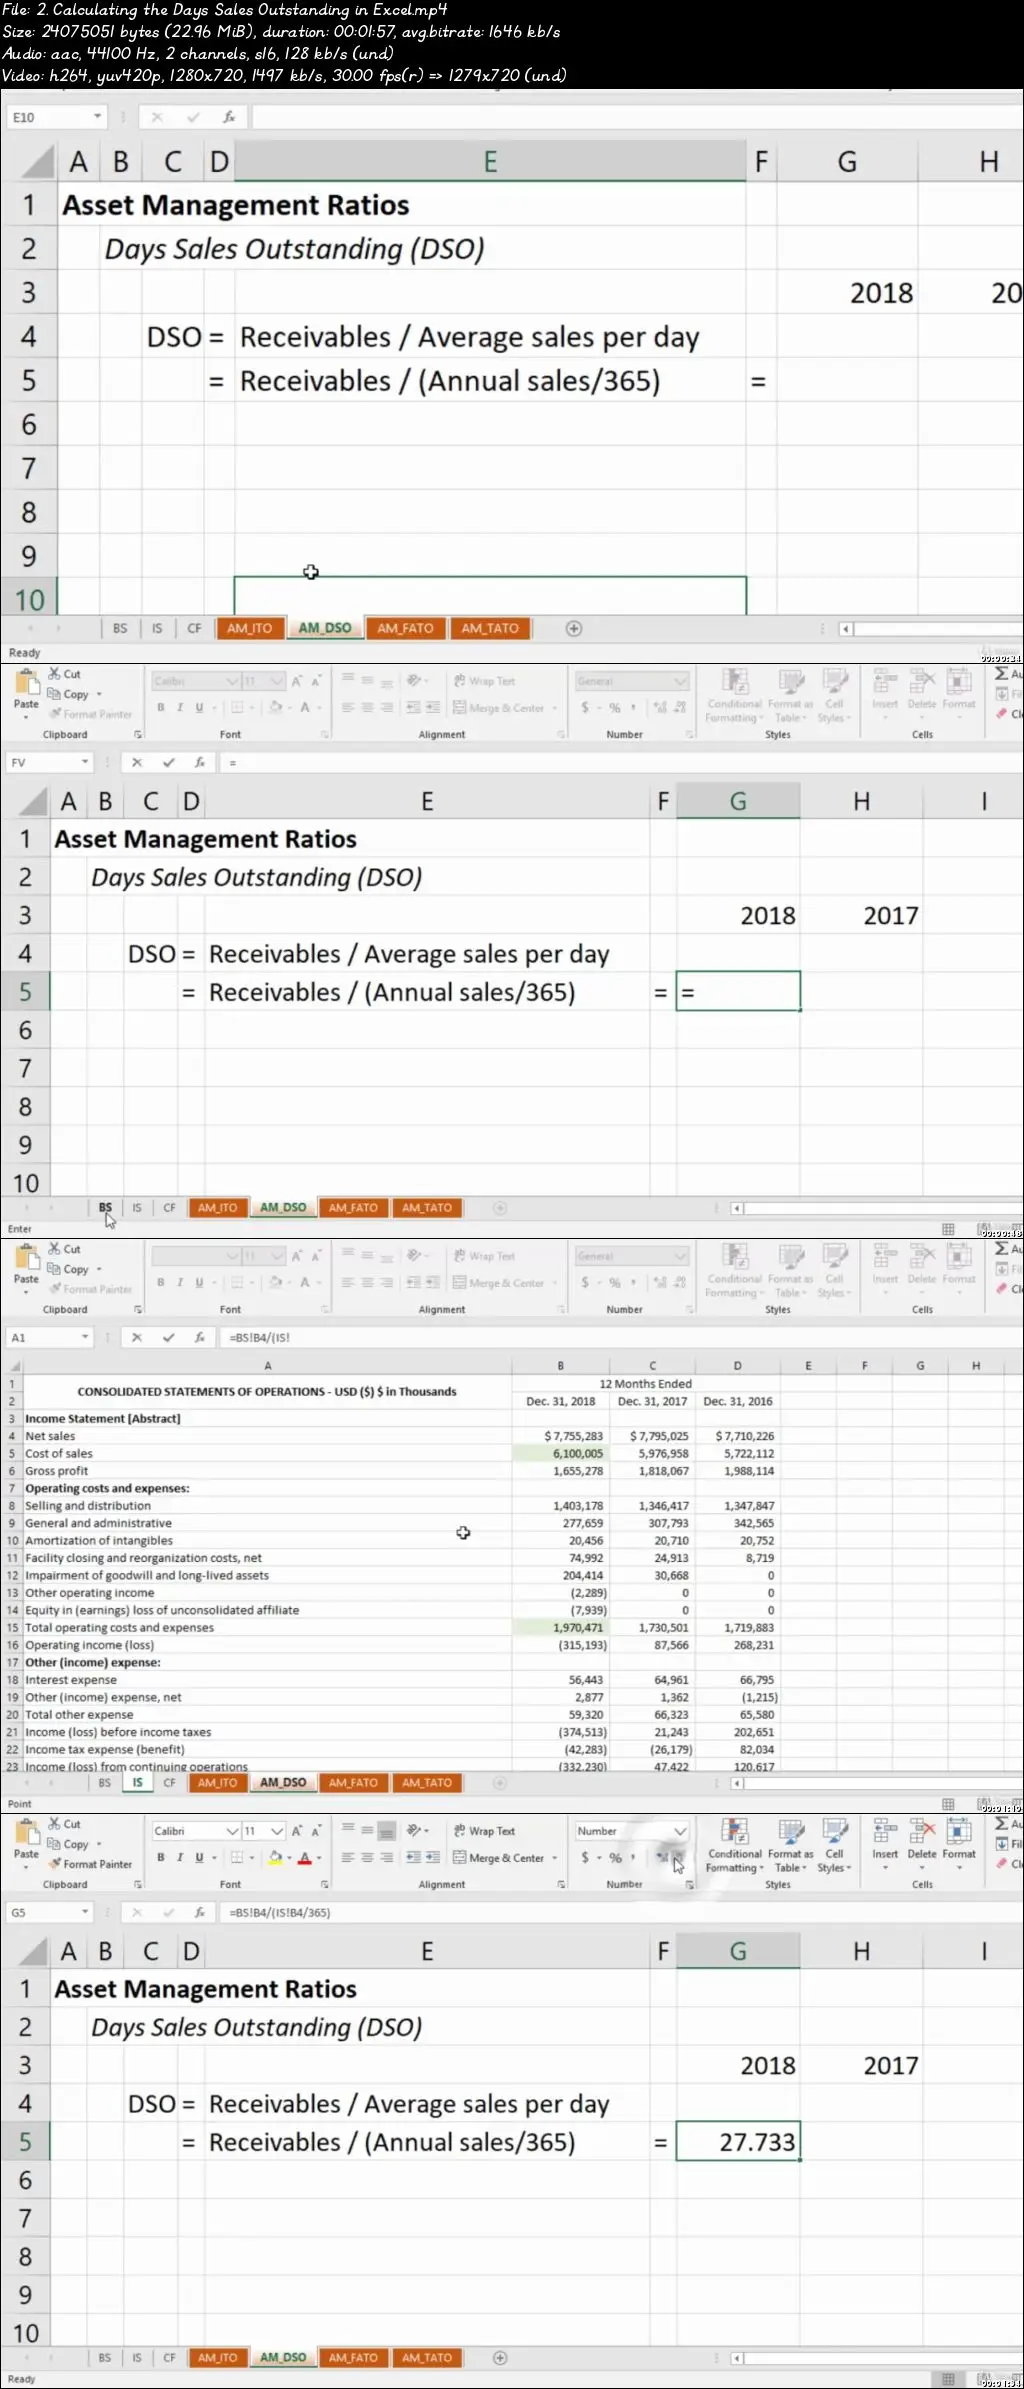The height and width of the screenshot is (2389, 1024).
Task: Click Cut in the G5 frame's ribbon
Action: [65, 1824]
